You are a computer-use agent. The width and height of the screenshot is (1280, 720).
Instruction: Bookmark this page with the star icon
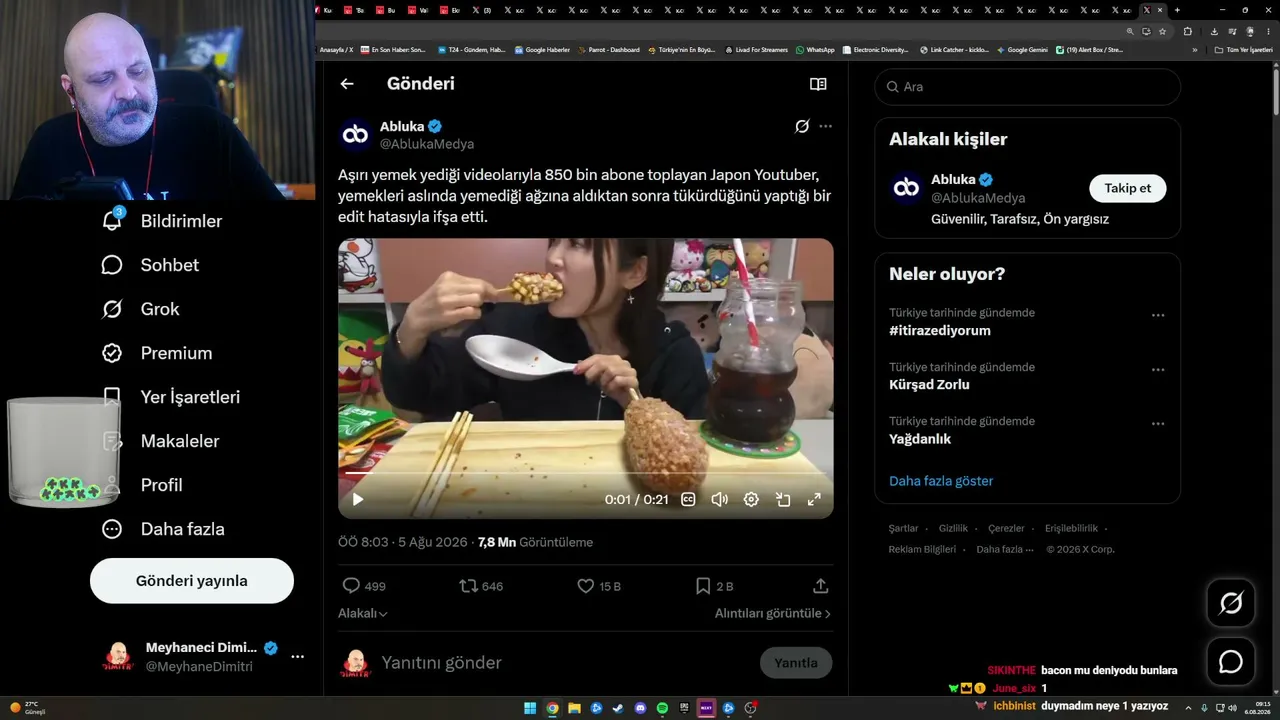click(1162, 31)
